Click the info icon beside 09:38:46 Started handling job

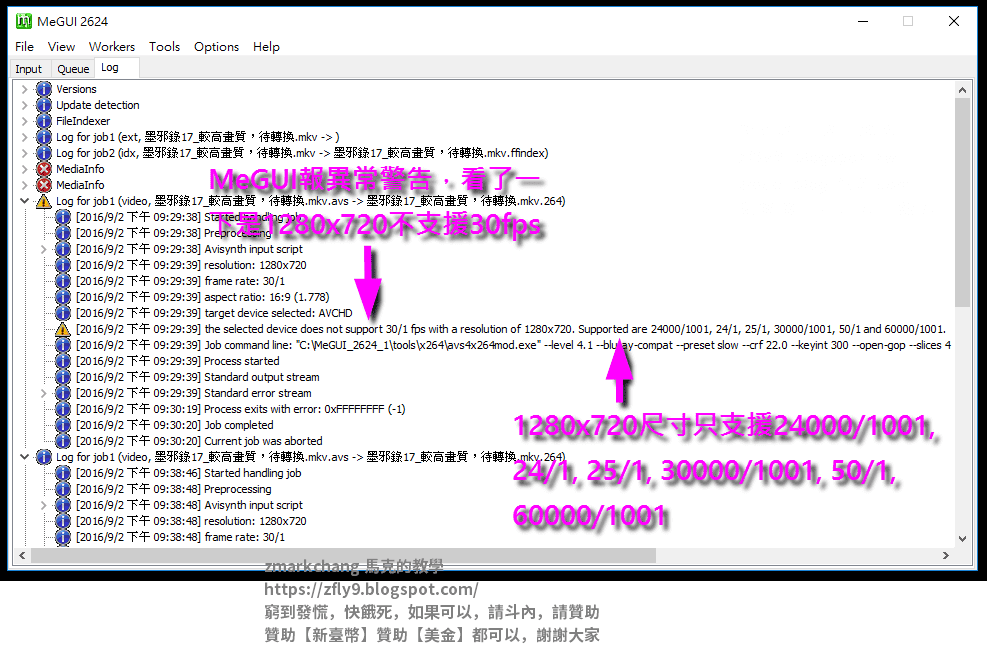(x=63, y=473)
